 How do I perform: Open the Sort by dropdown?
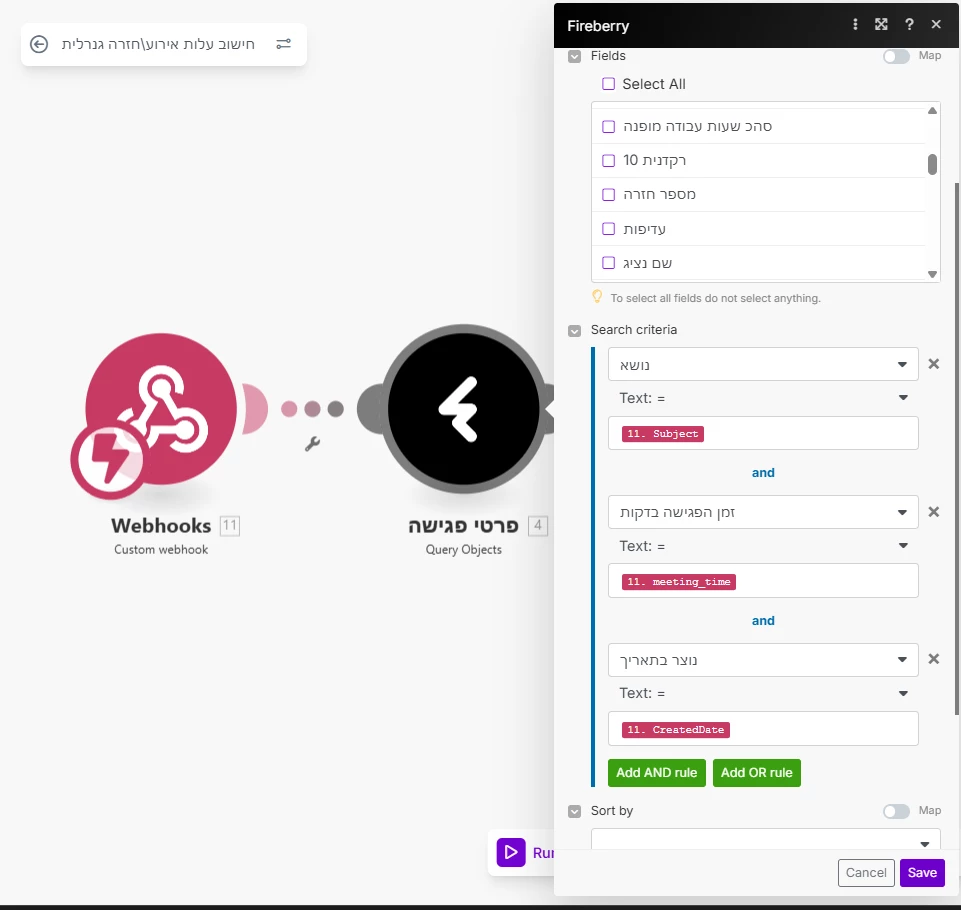pyautogui.click(x=765, y=840)
